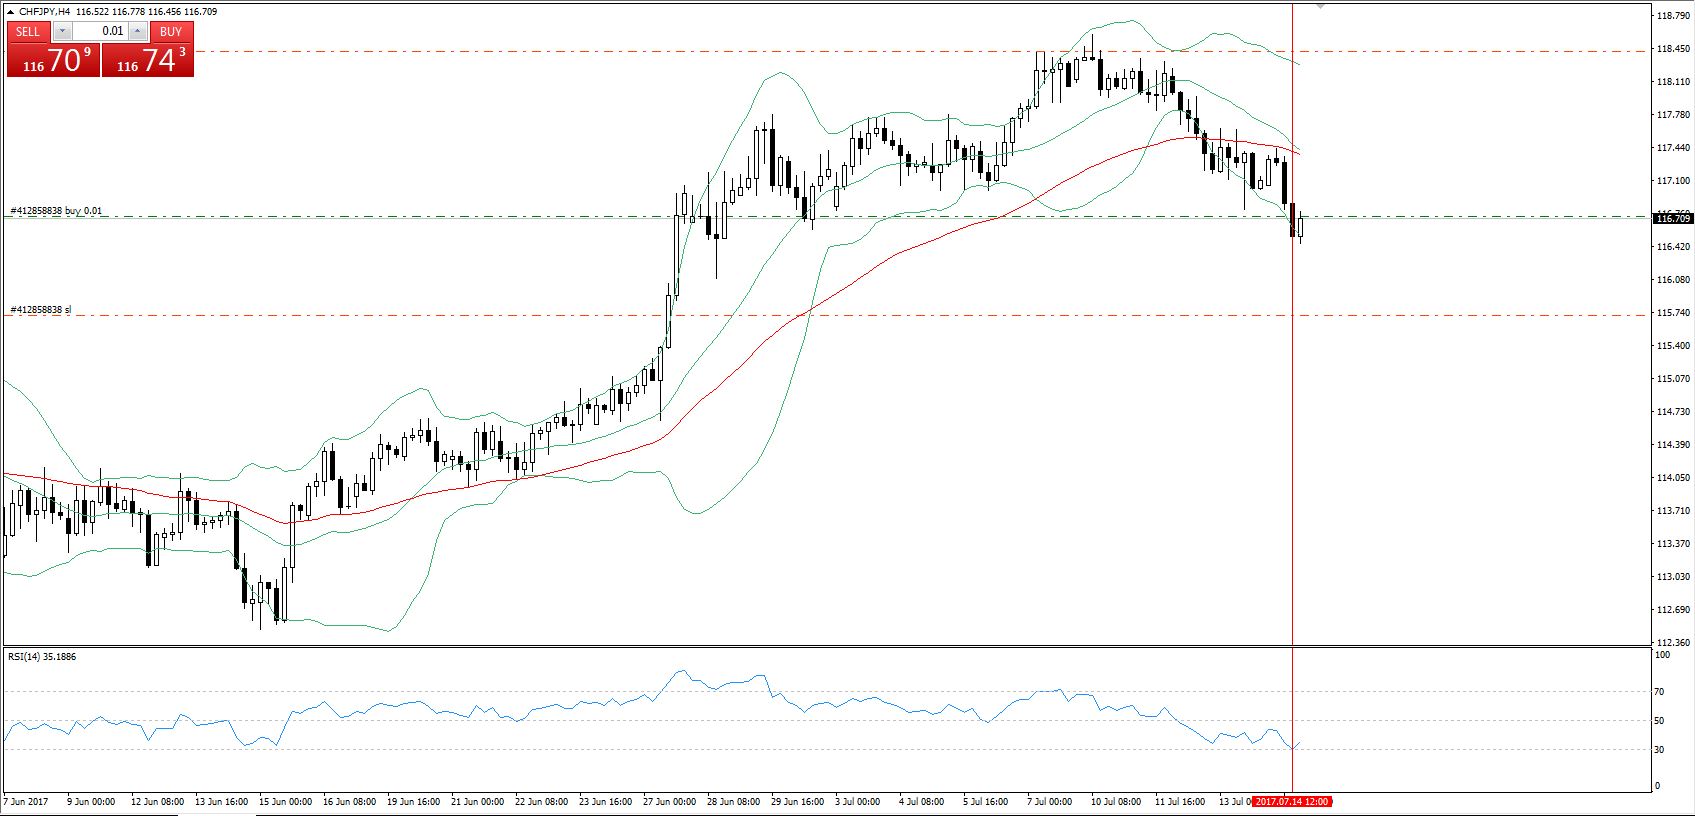Click the BUY button
1695x816 pixels.
tap(171, 31)
